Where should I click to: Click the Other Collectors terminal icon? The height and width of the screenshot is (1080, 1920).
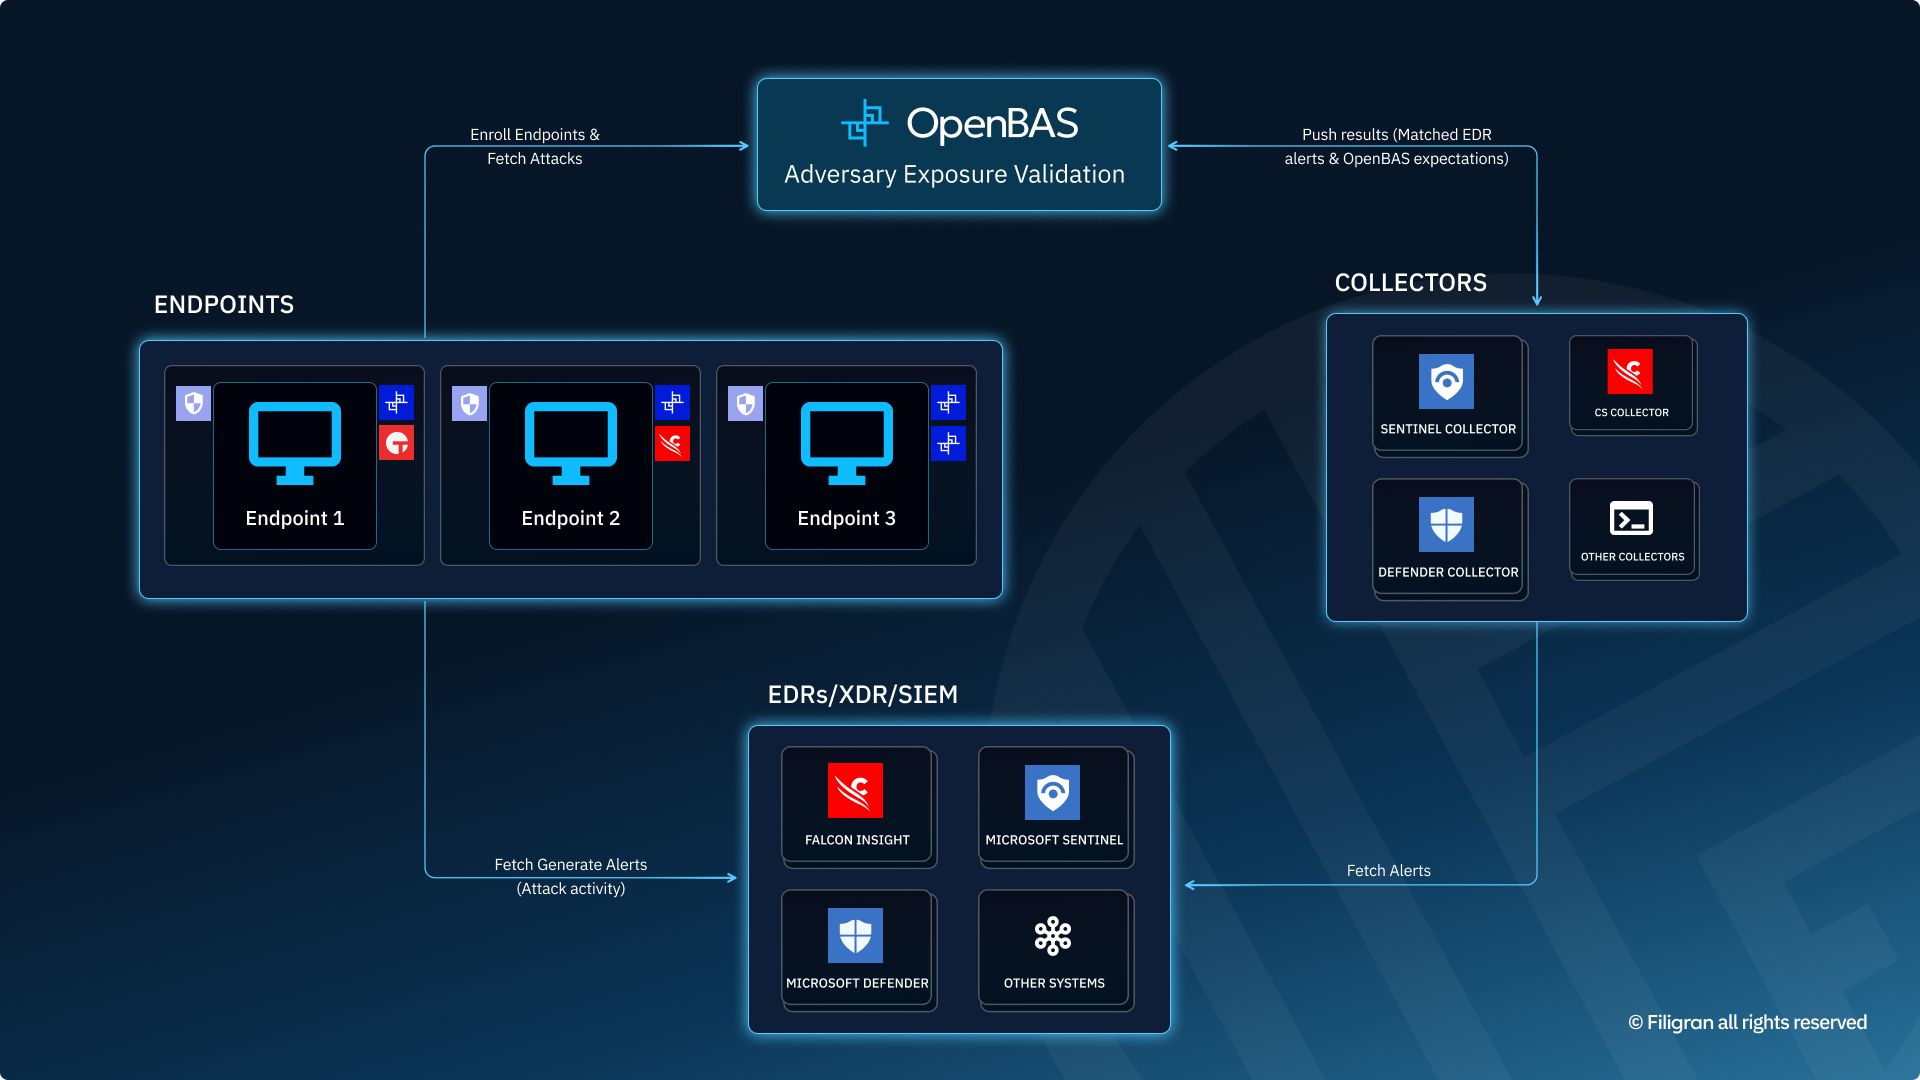[x=1631, y=519]
